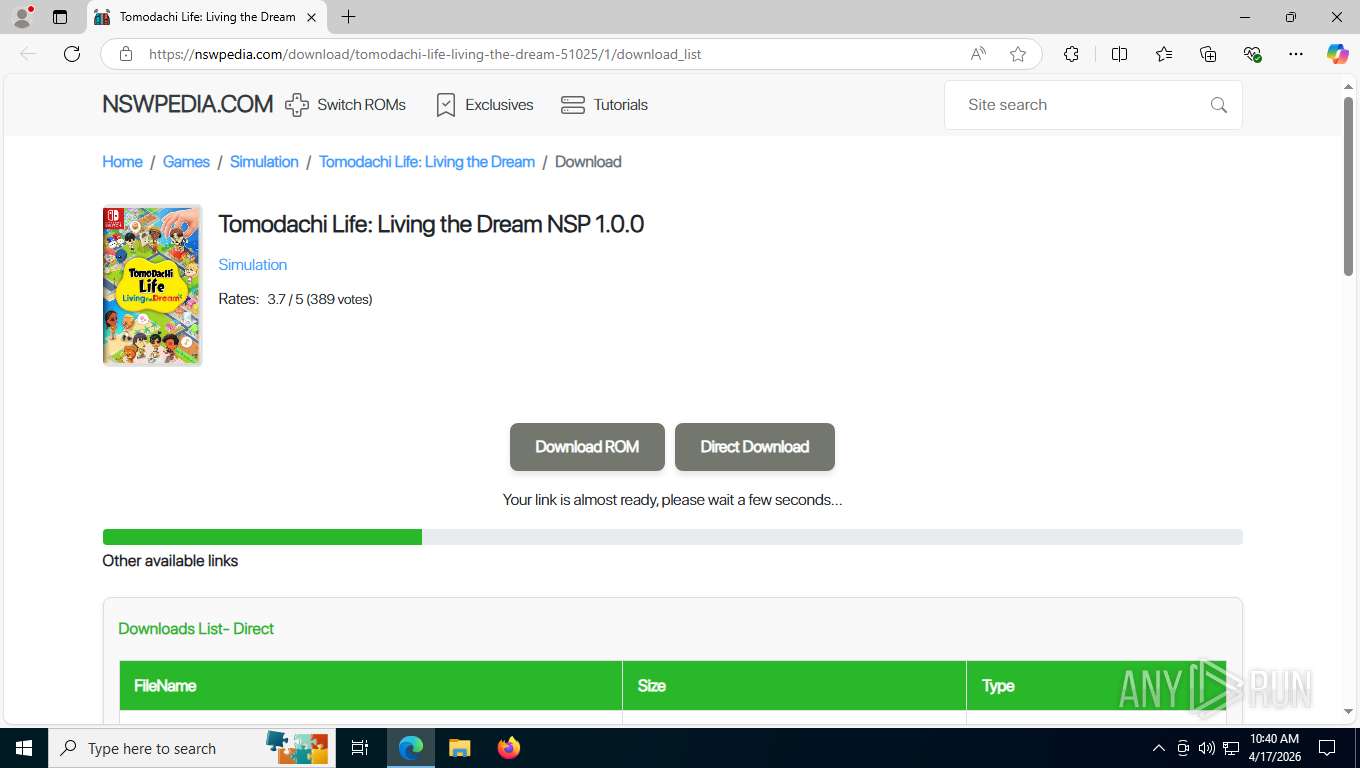Go back to the previous page
The width and height of the screenshot is (1360, 768).
28,54
